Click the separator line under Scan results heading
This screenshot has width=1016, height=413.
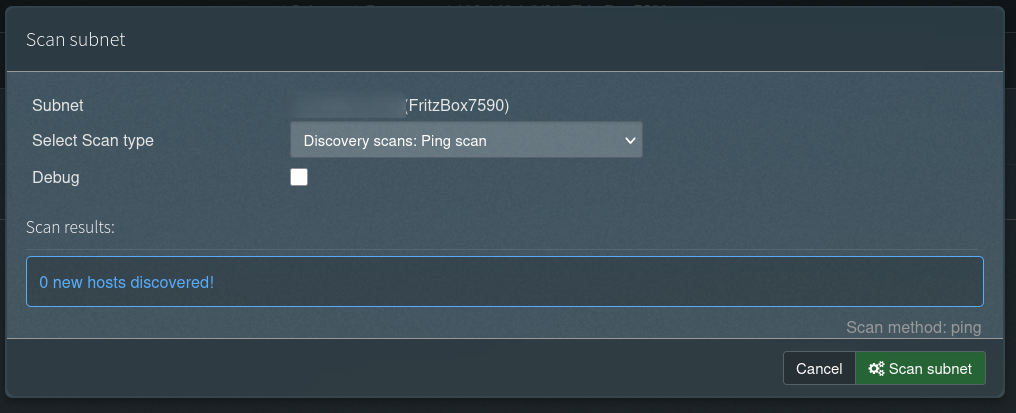tap(502, 249)
